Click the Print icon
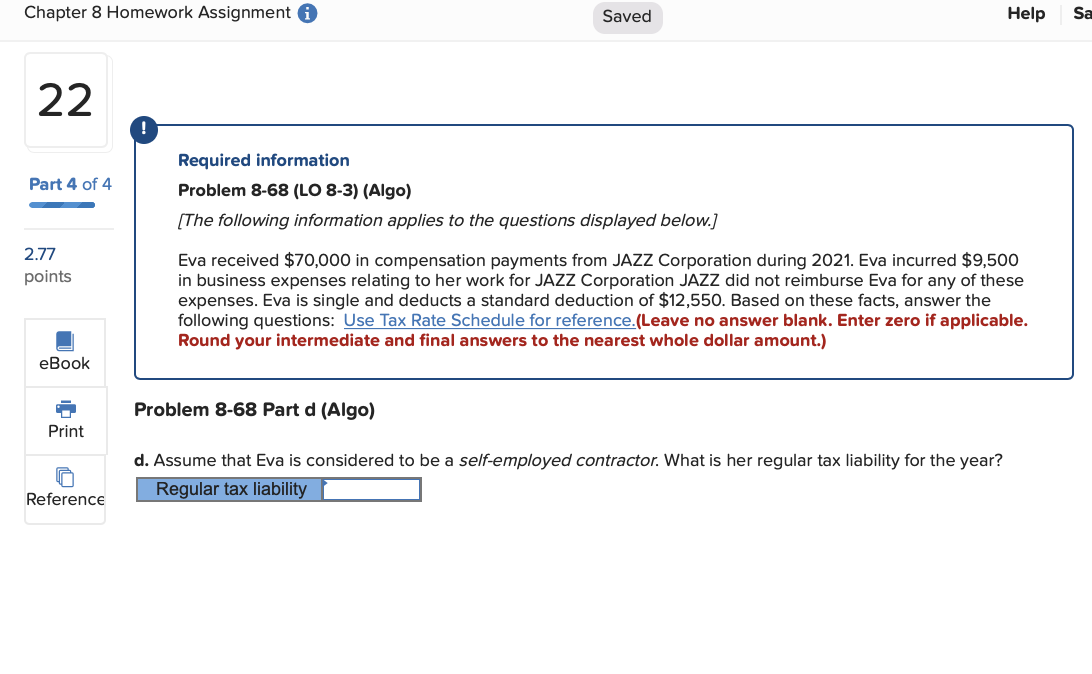This screenshot has width=1092, height=674. 64,420
